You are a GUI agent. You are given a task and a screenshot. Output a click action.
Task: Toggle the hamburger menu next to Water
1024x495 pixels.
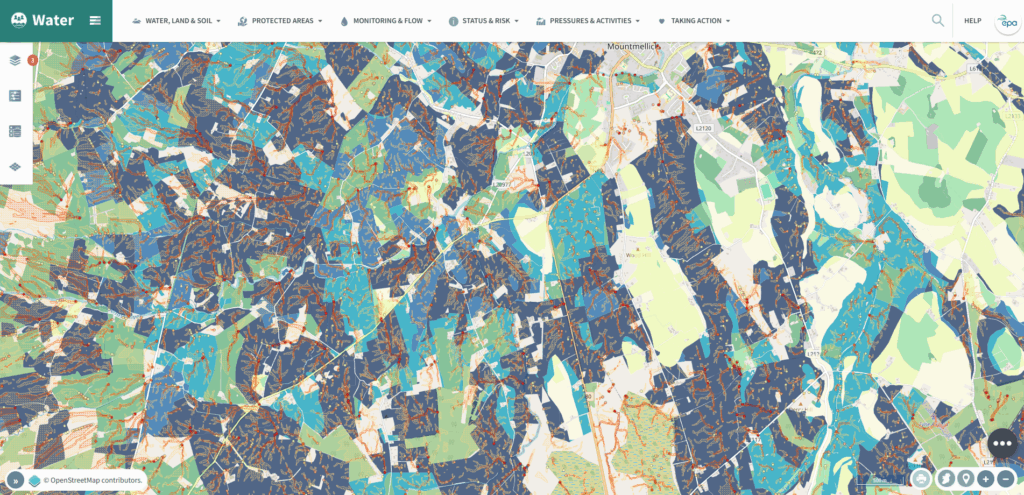[94, 20]
